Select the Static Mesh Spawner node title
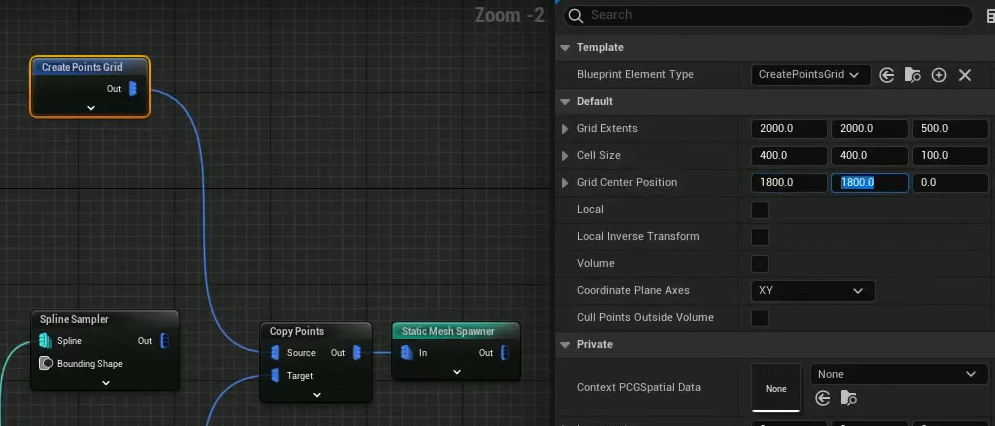 (448, 331)
